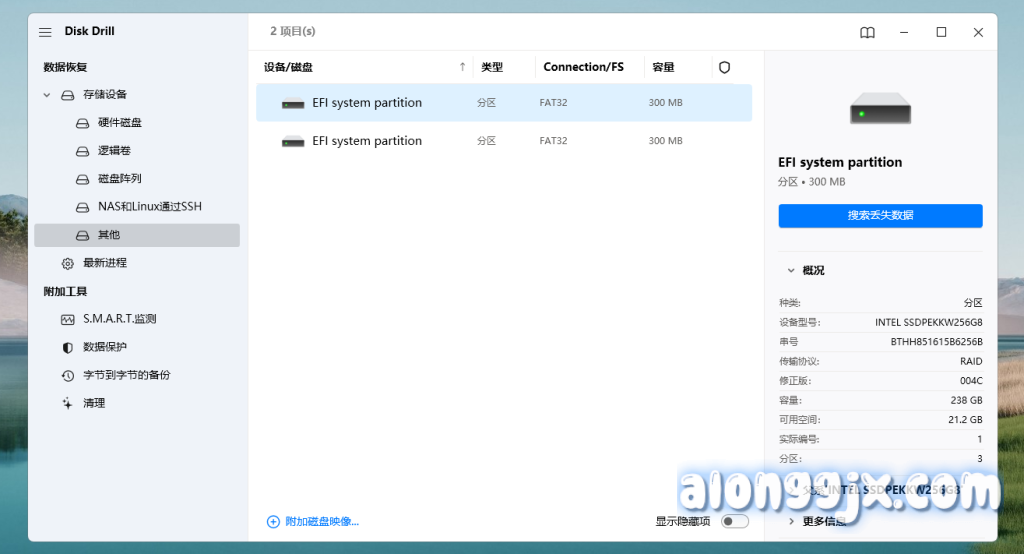Click the 搜索丢失数据 button

coord(880,215)
